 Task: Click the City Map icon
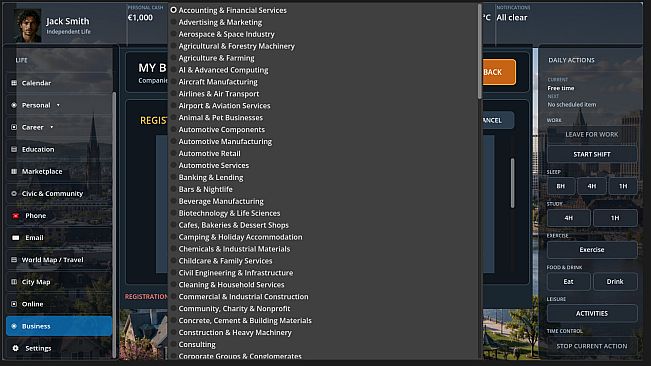14,282
